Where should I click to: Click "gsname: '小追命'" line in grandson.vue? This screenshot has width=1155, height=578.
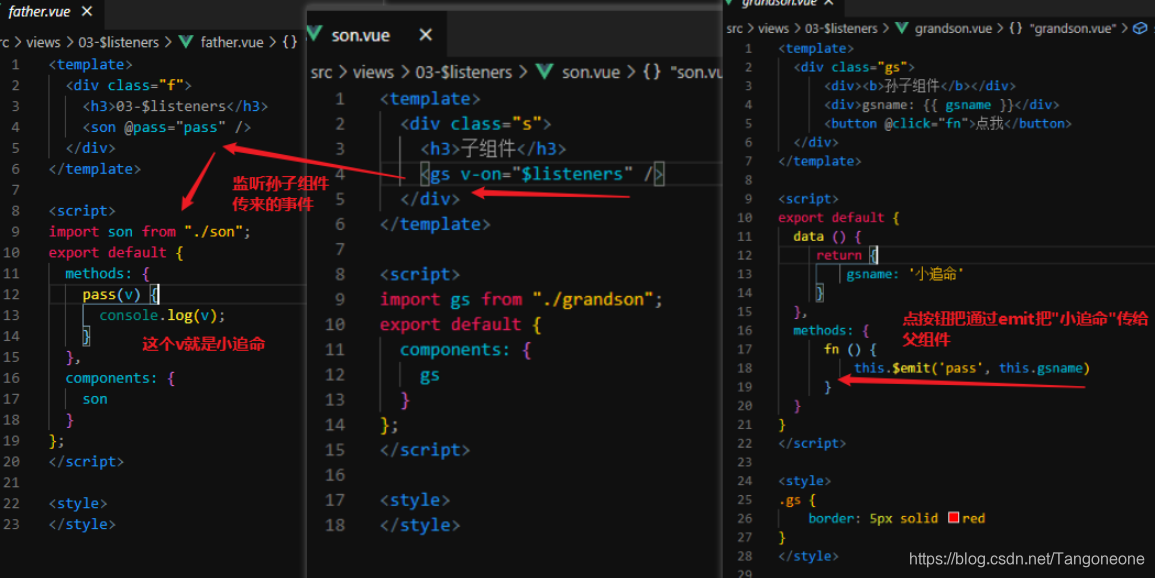click(905, 274)
